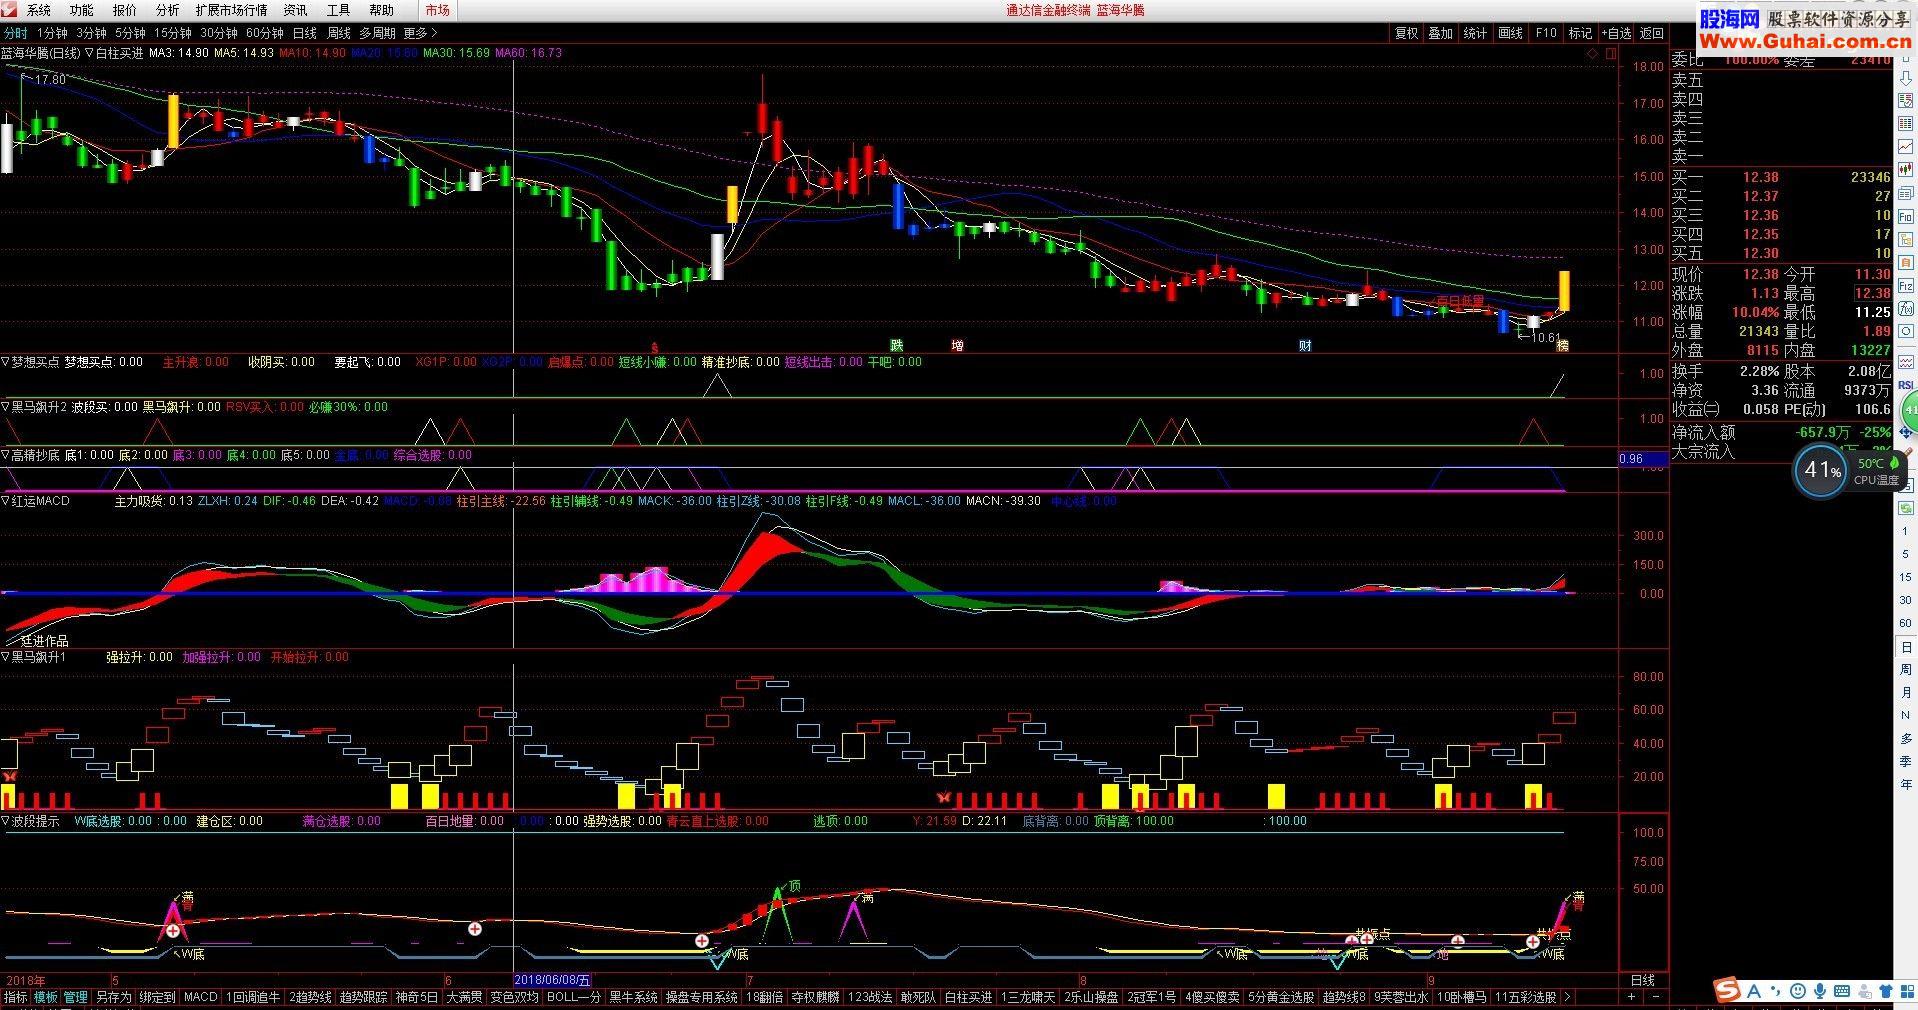Select the 另存为 template option
Image resolution: width=1918 pixels, height=1010 pixels.
(113, 997)
